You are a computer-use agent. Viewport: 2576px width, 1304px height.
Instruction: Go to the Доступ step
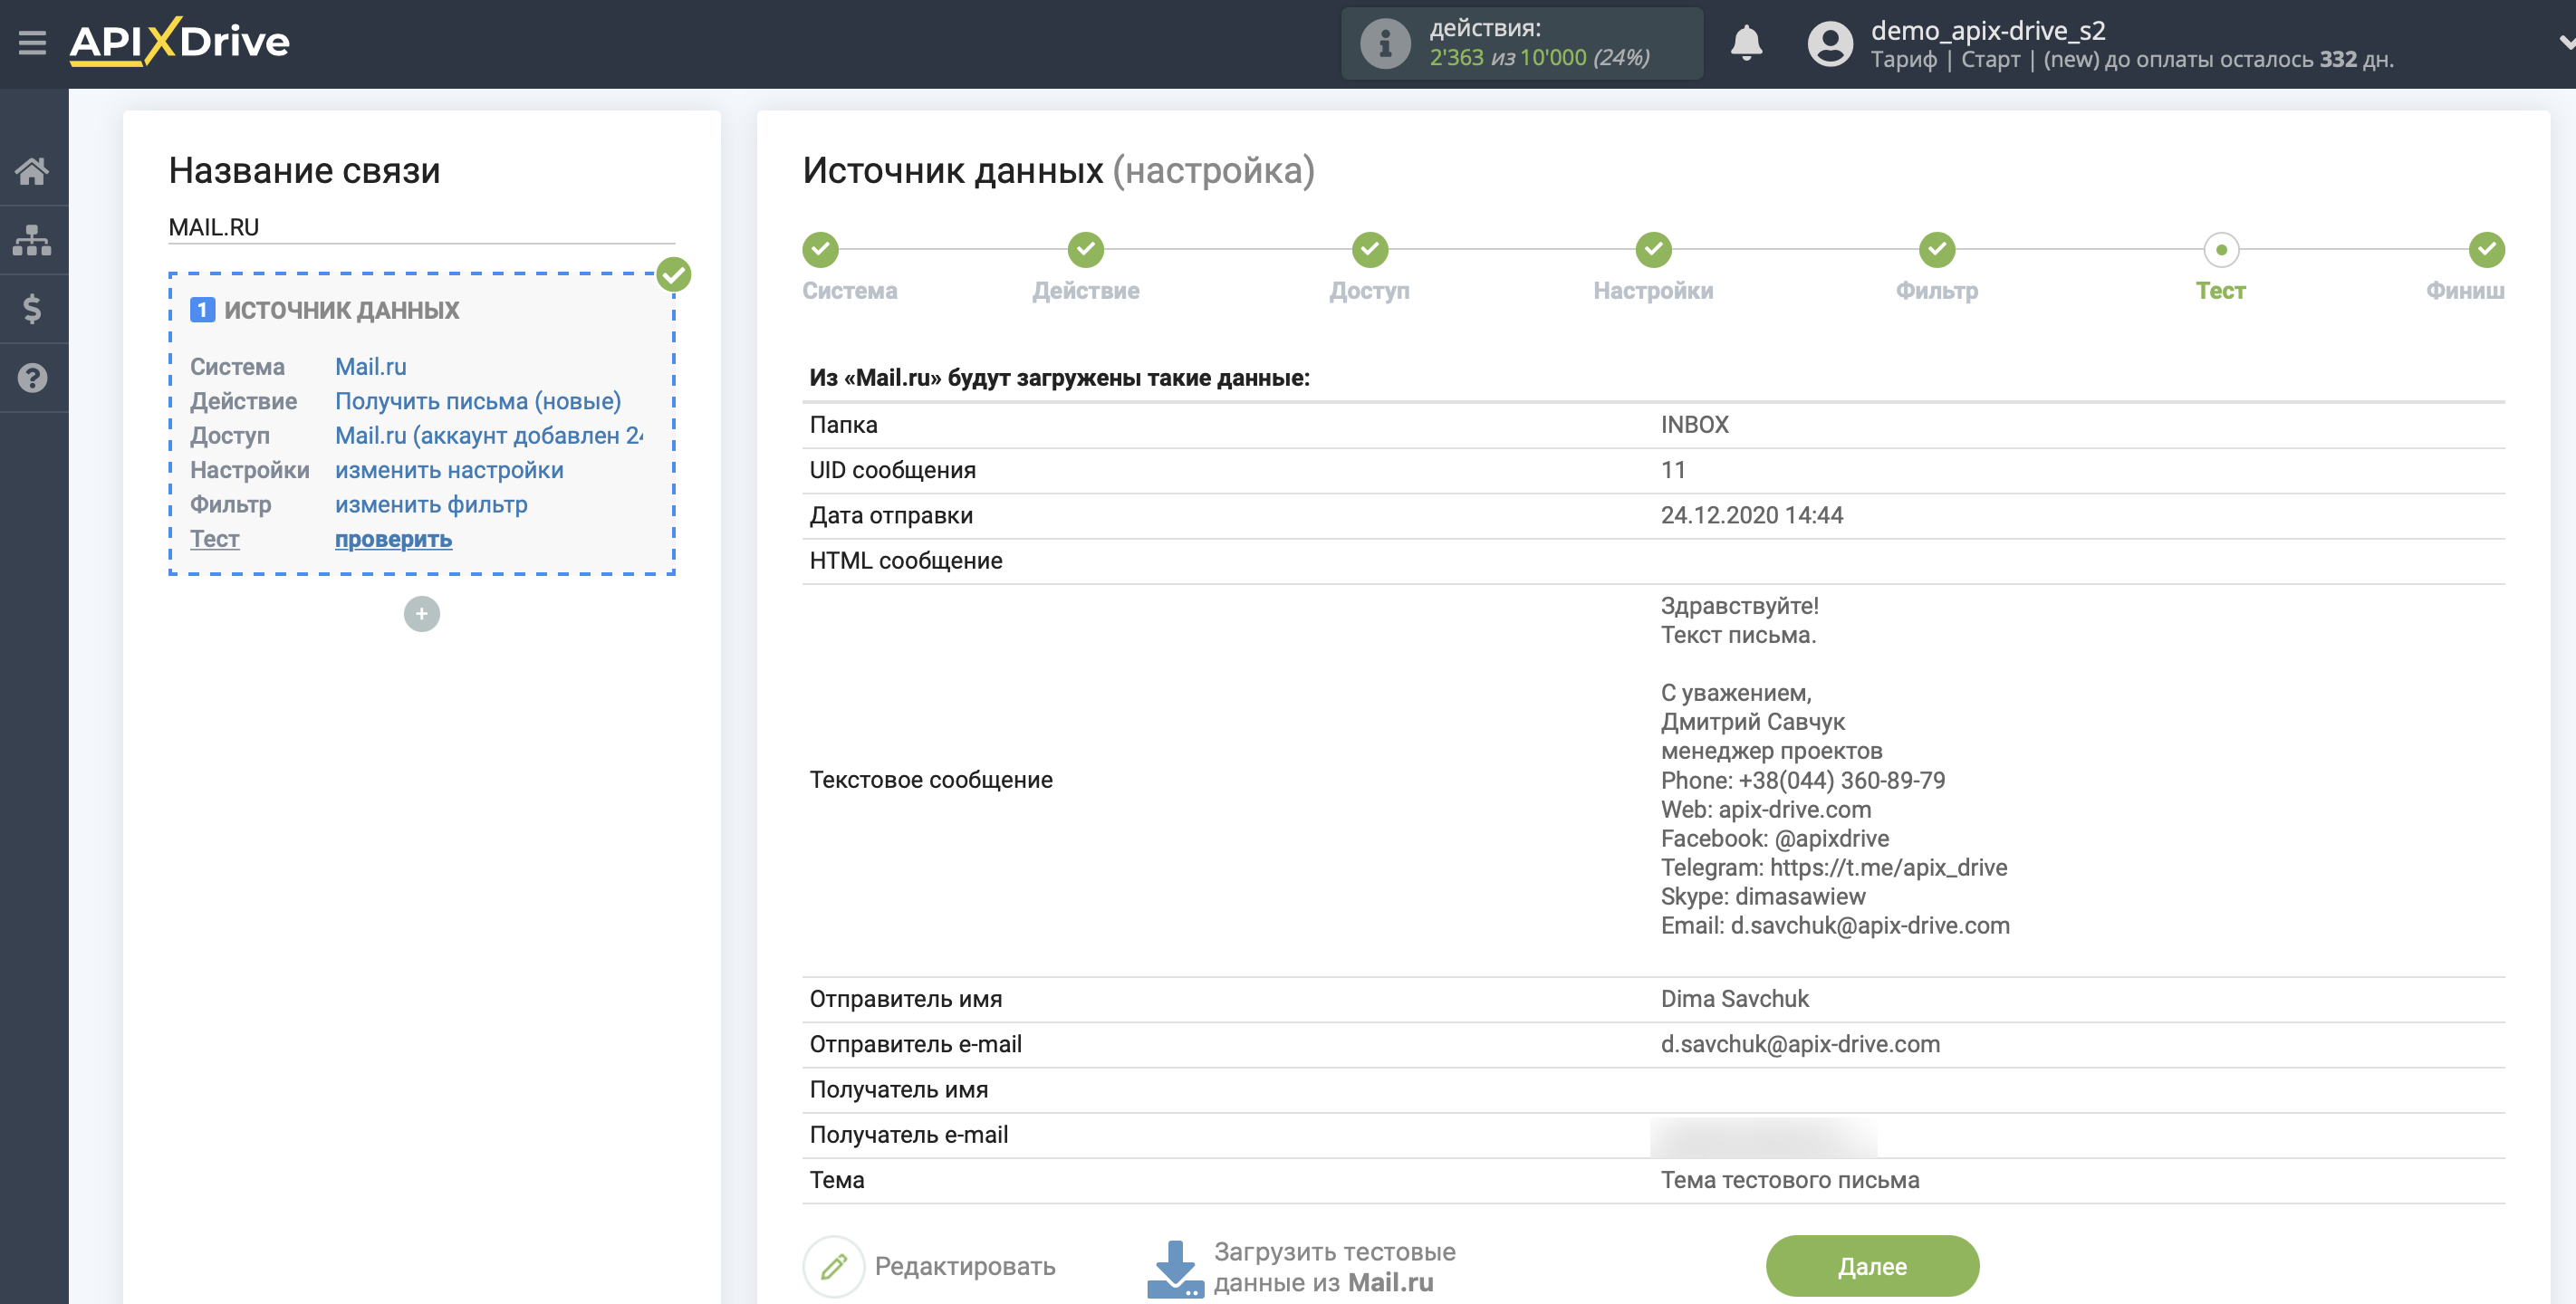pyautogui.click(x=1370, y=249)
